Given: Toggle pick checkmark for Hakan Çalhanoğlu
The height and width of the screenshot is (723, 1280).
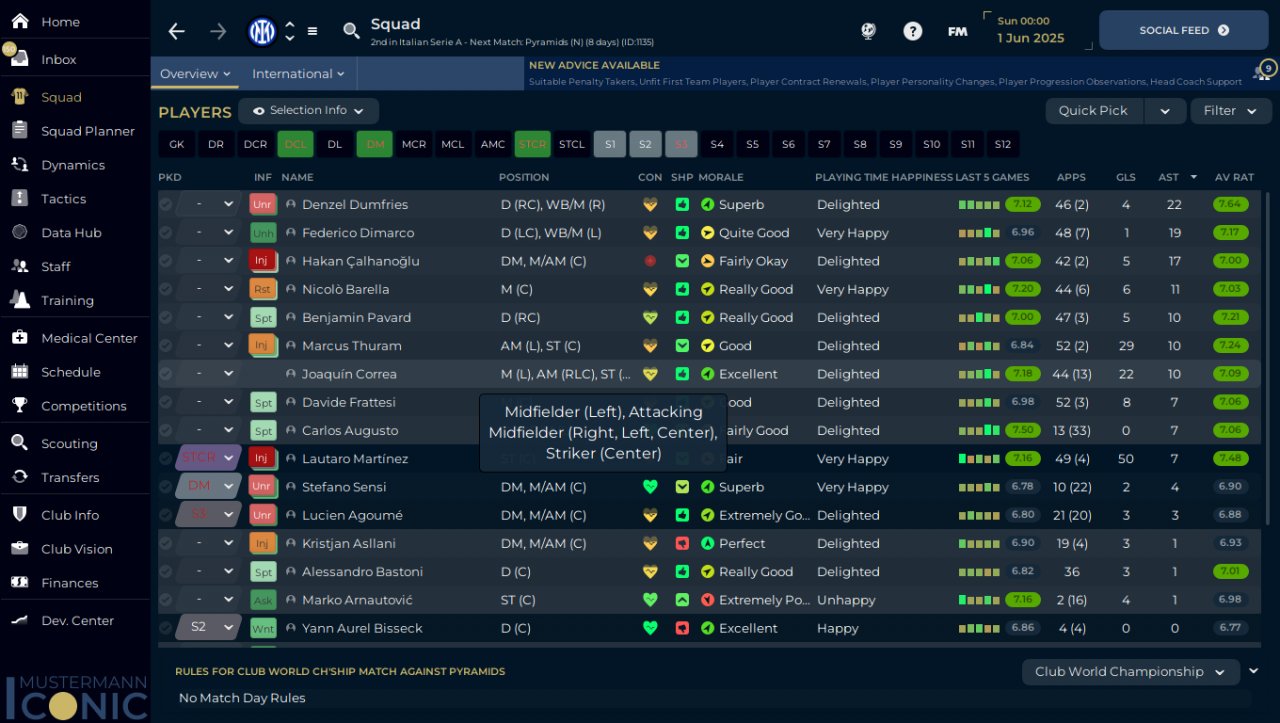Looking at the screenshot, I should click(165, 261).
